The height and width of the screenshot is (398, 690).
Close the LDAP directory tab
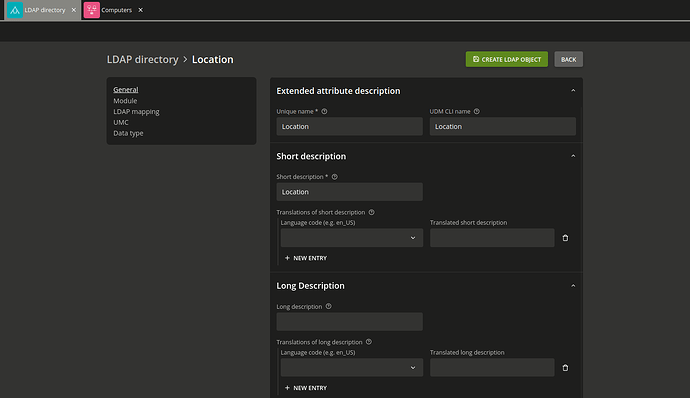pos(74,10)
